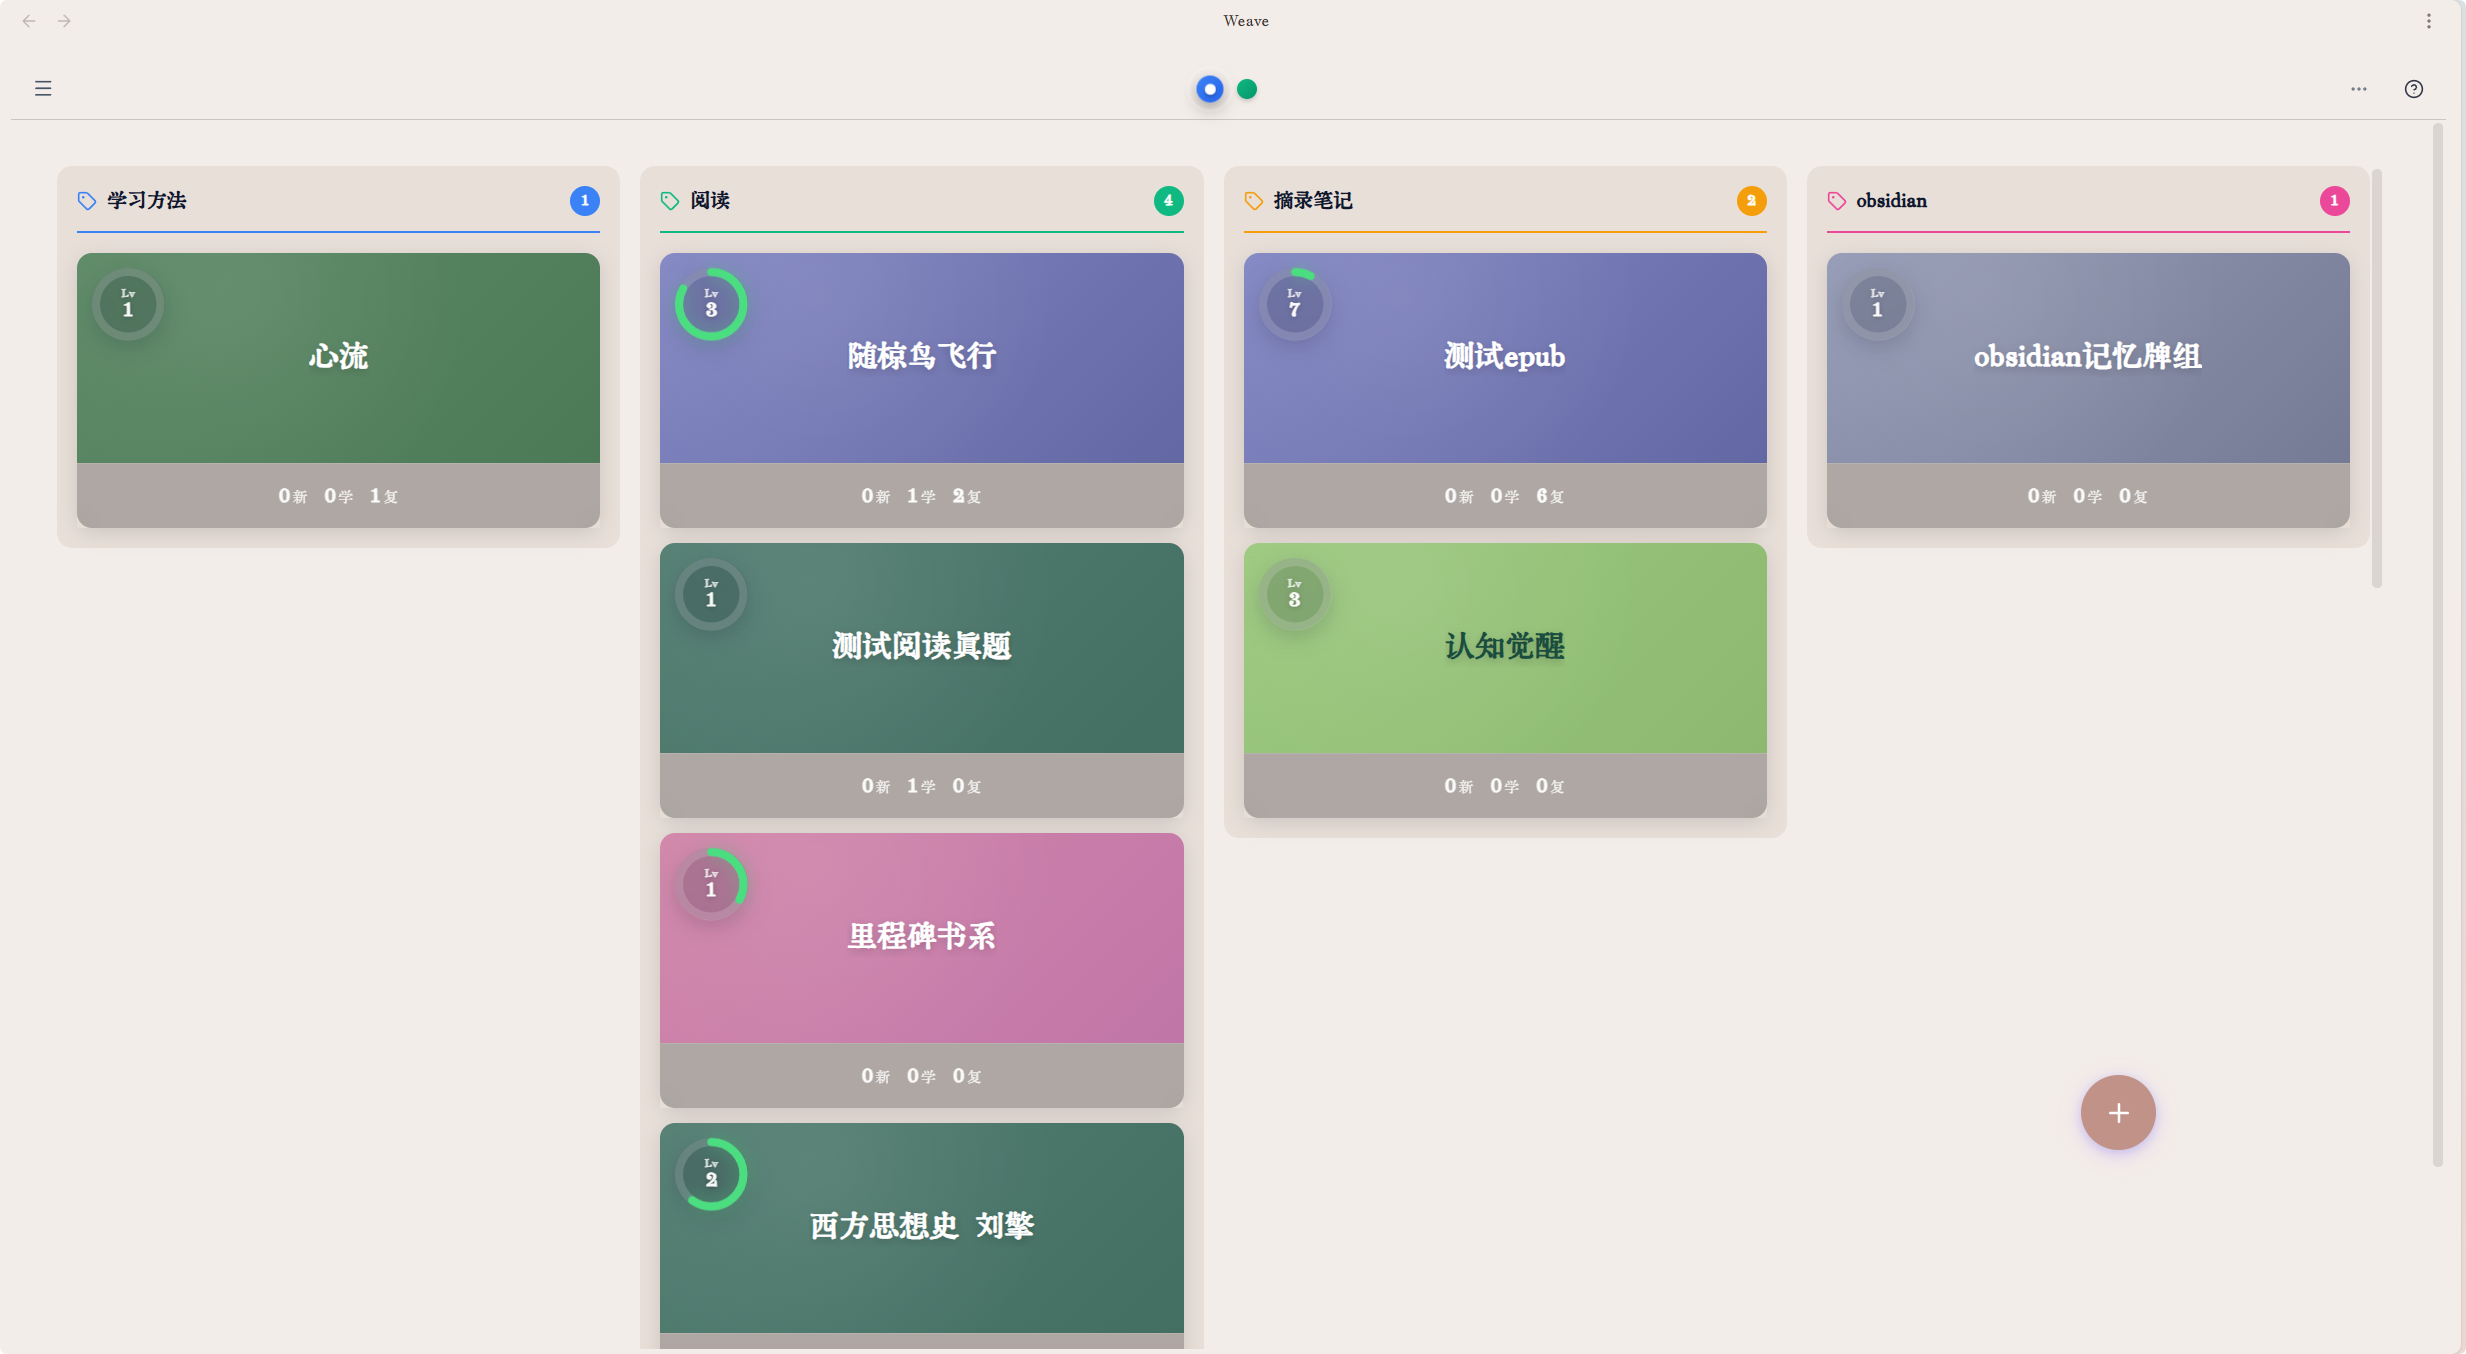Click the tag icon beside obsidian
The height and width of the screenshot is (1354, 2466).
pos(1837,201)
